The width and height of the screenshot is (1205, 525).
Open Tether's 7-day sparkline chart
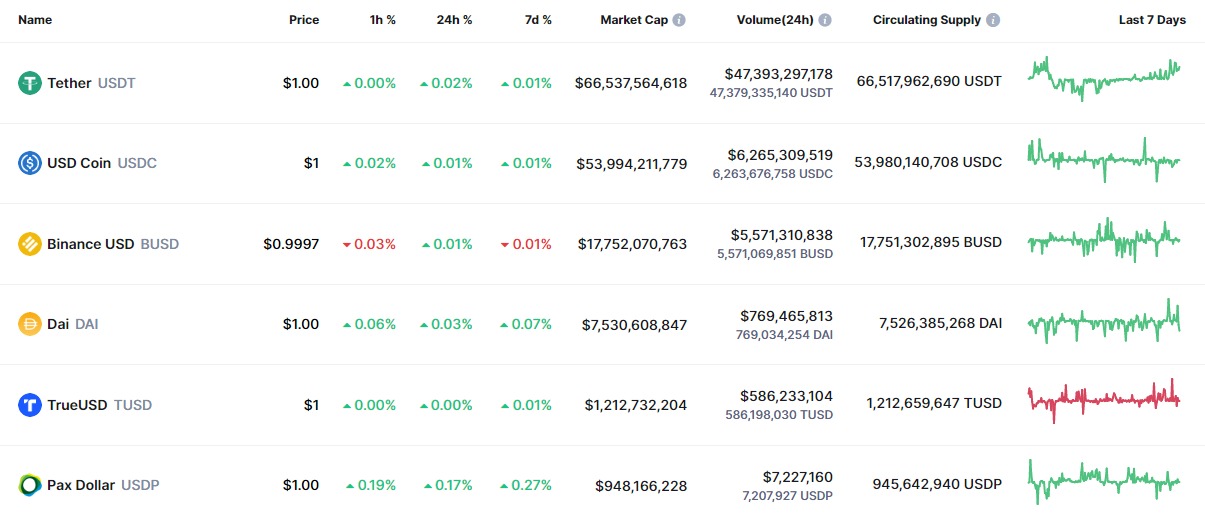tap(1104, 79)
